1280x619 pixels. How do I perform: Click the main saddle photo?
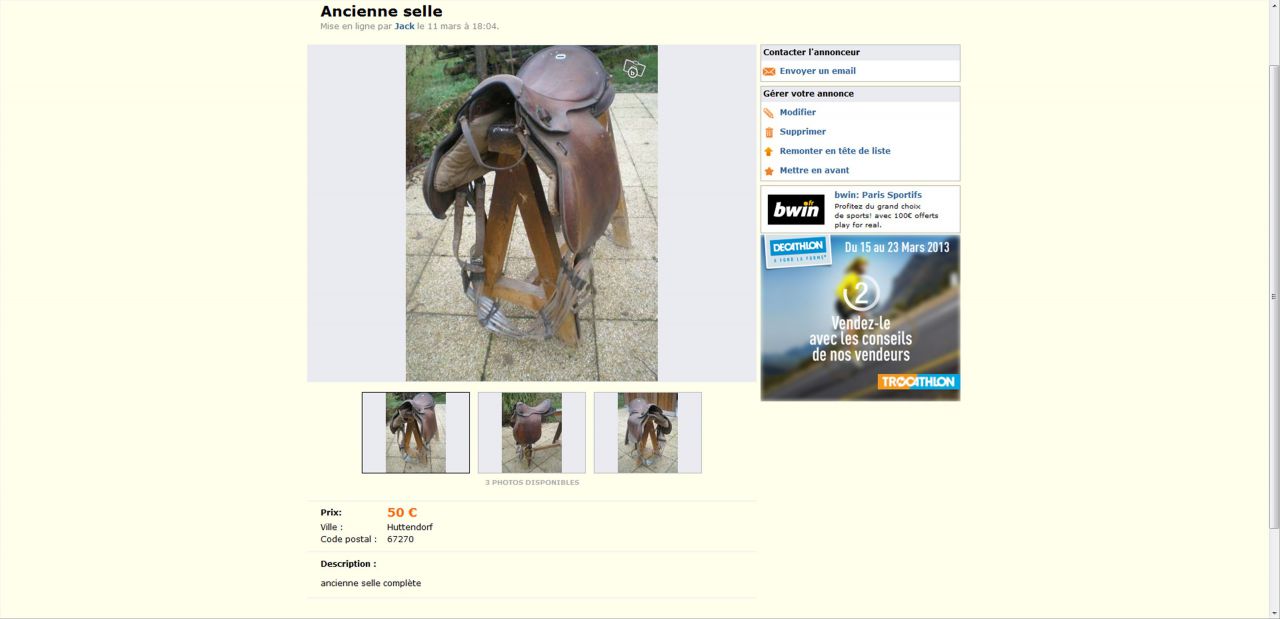[532, 213]
